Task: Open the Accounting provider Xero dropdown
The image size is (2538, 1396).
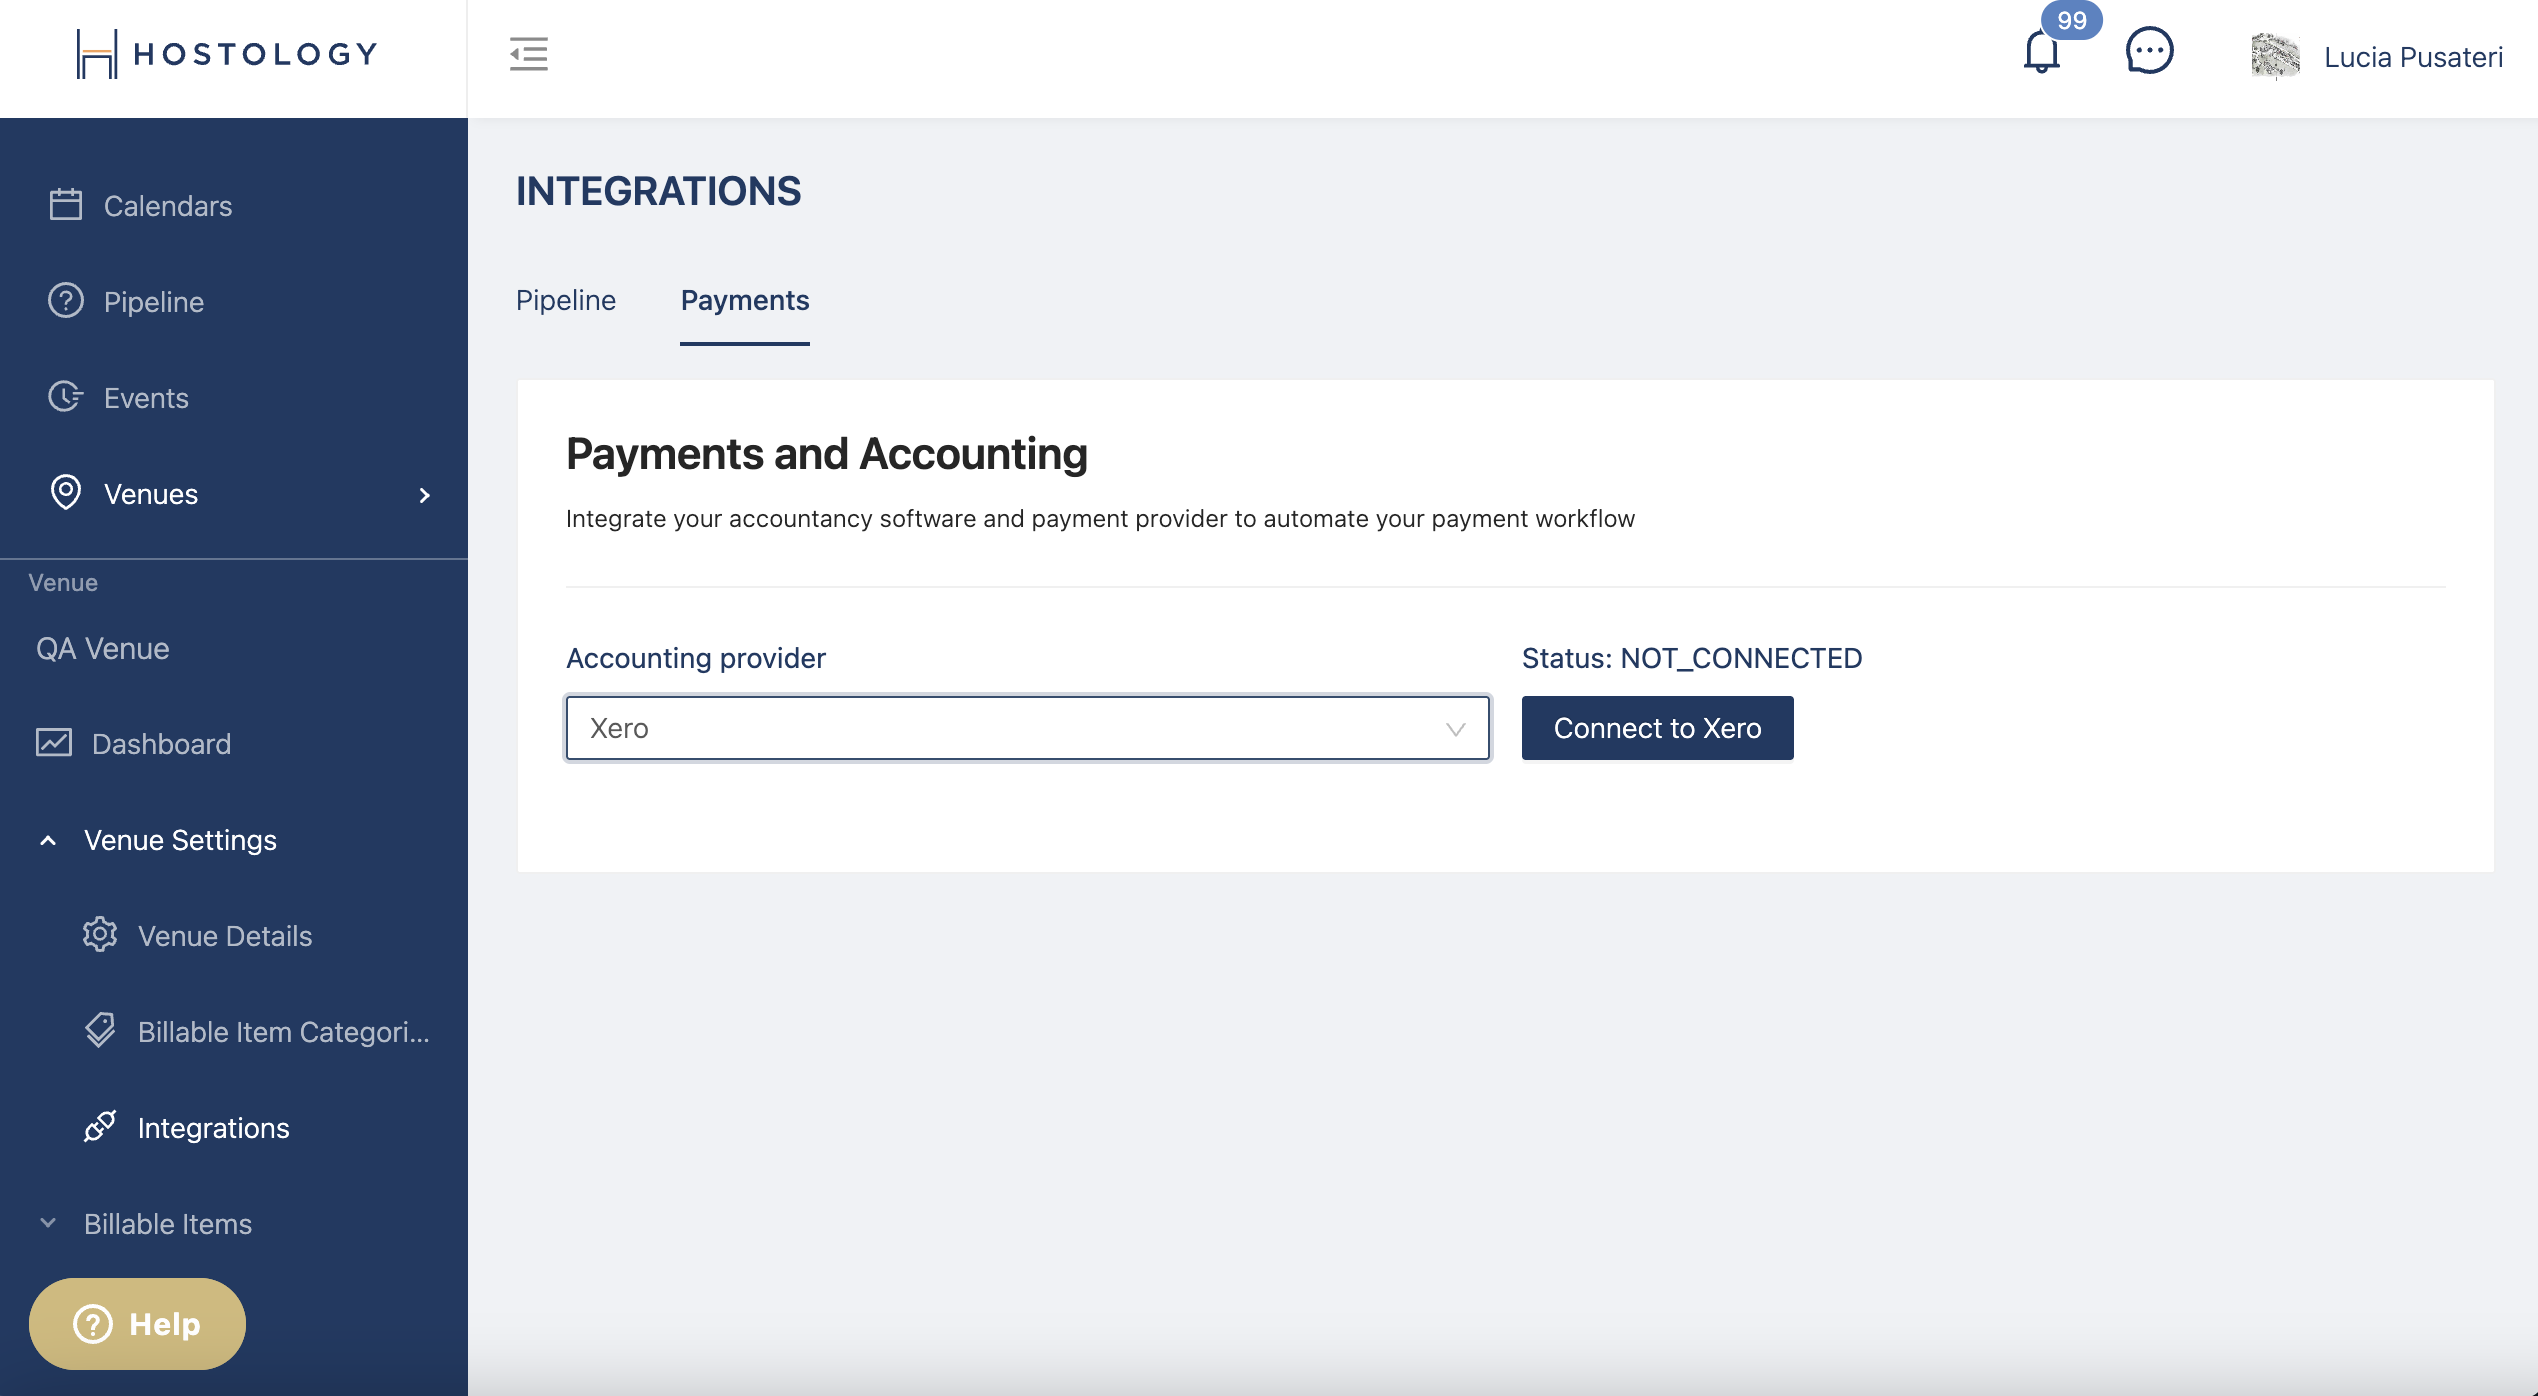Action: point(1028,728)
